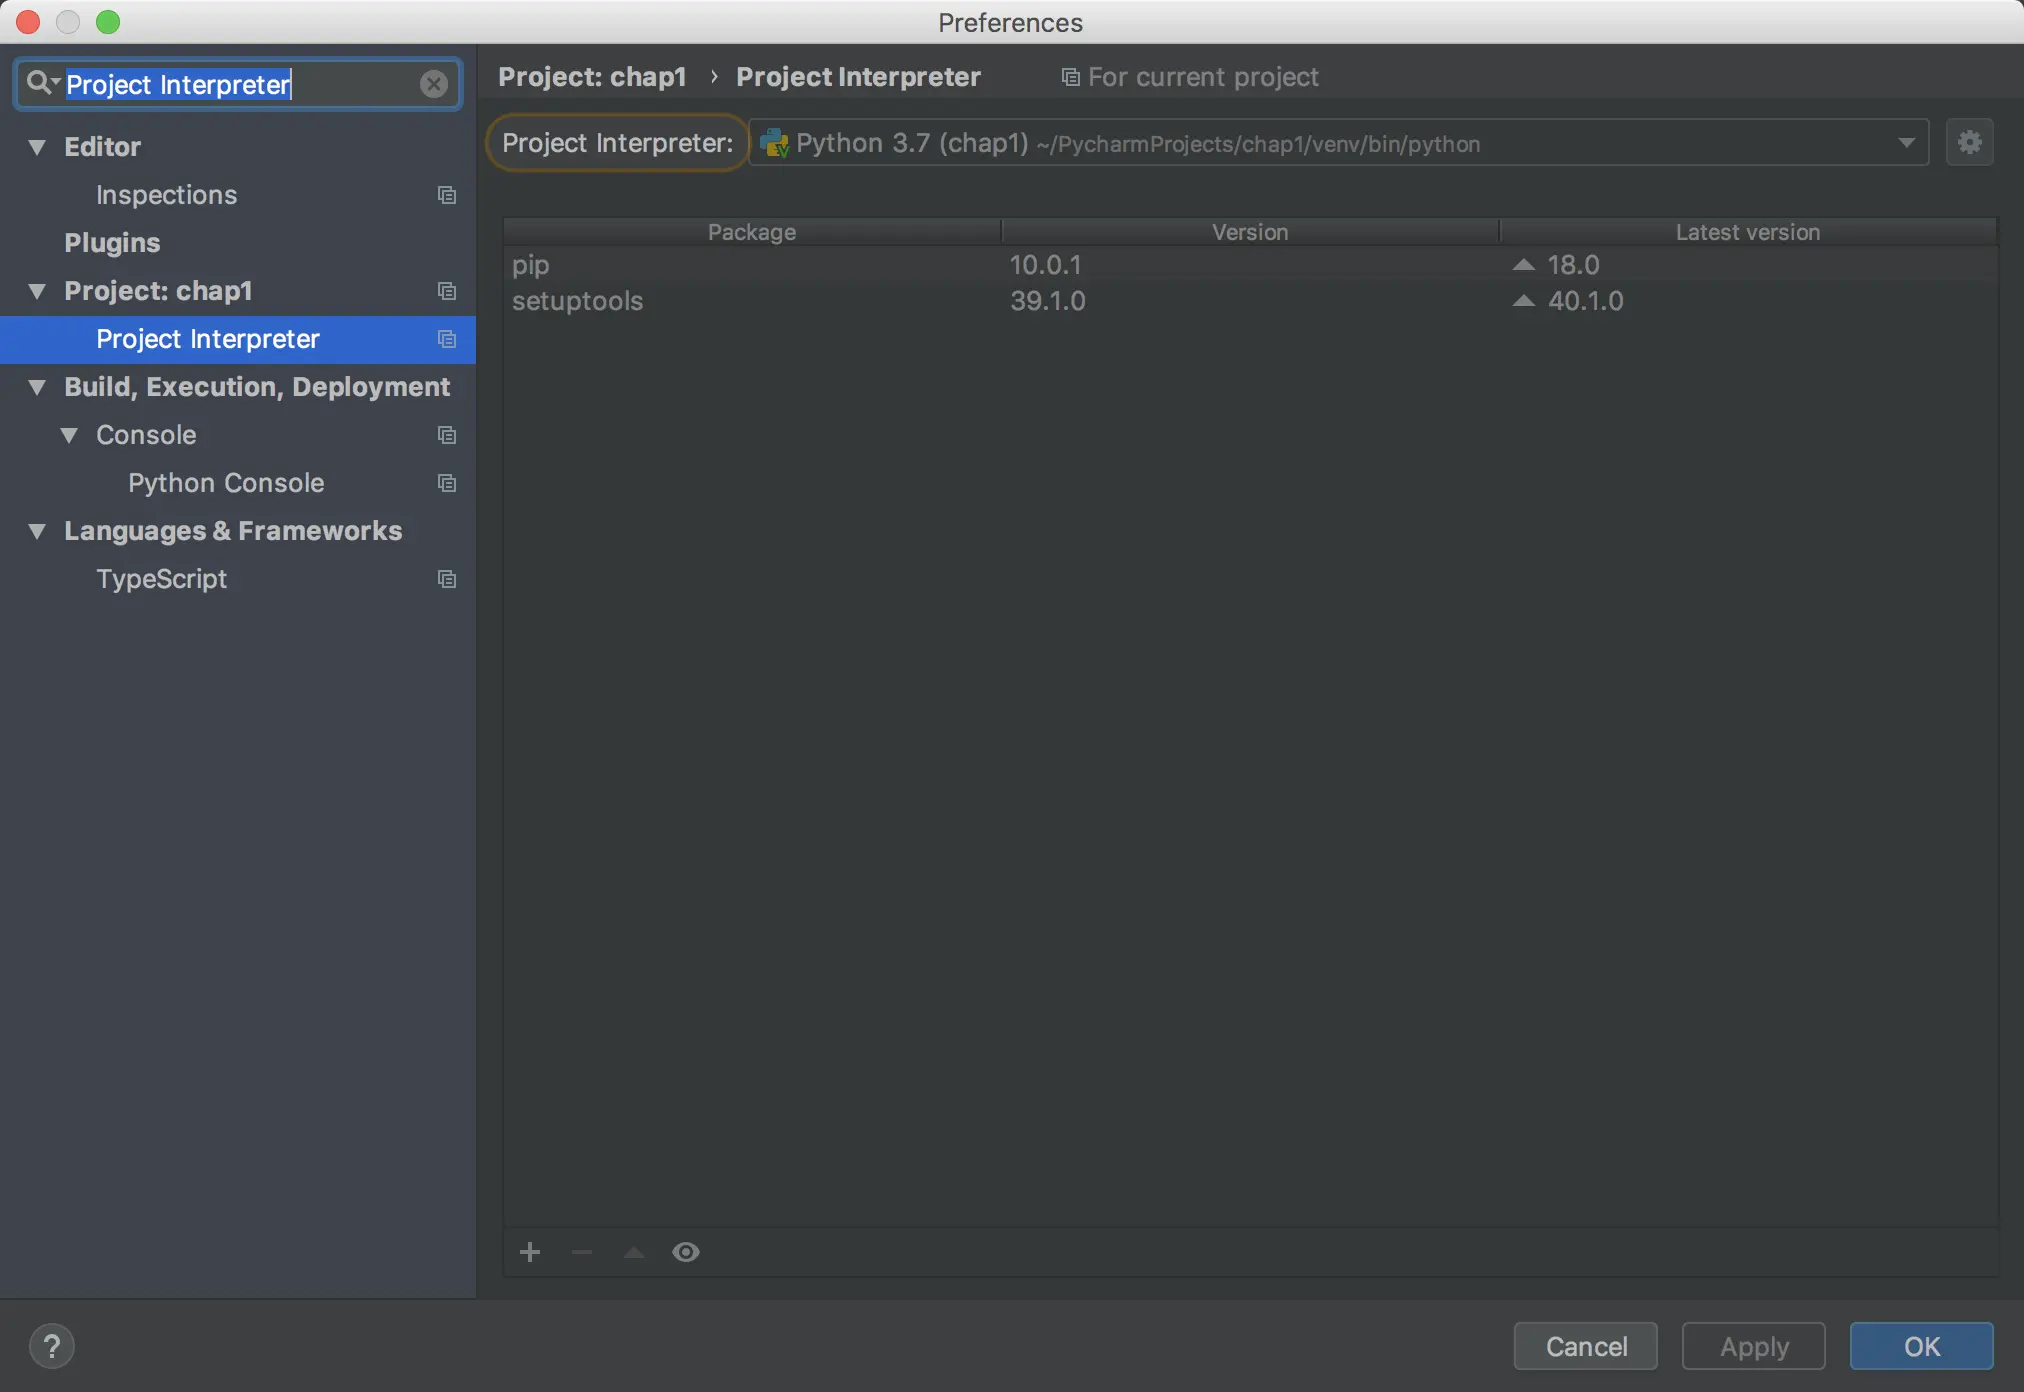Image resolution: width=2024 pixels, height=1392 pixels.
Task: Open help with the question mark button
Action: tap(52, 1346)
